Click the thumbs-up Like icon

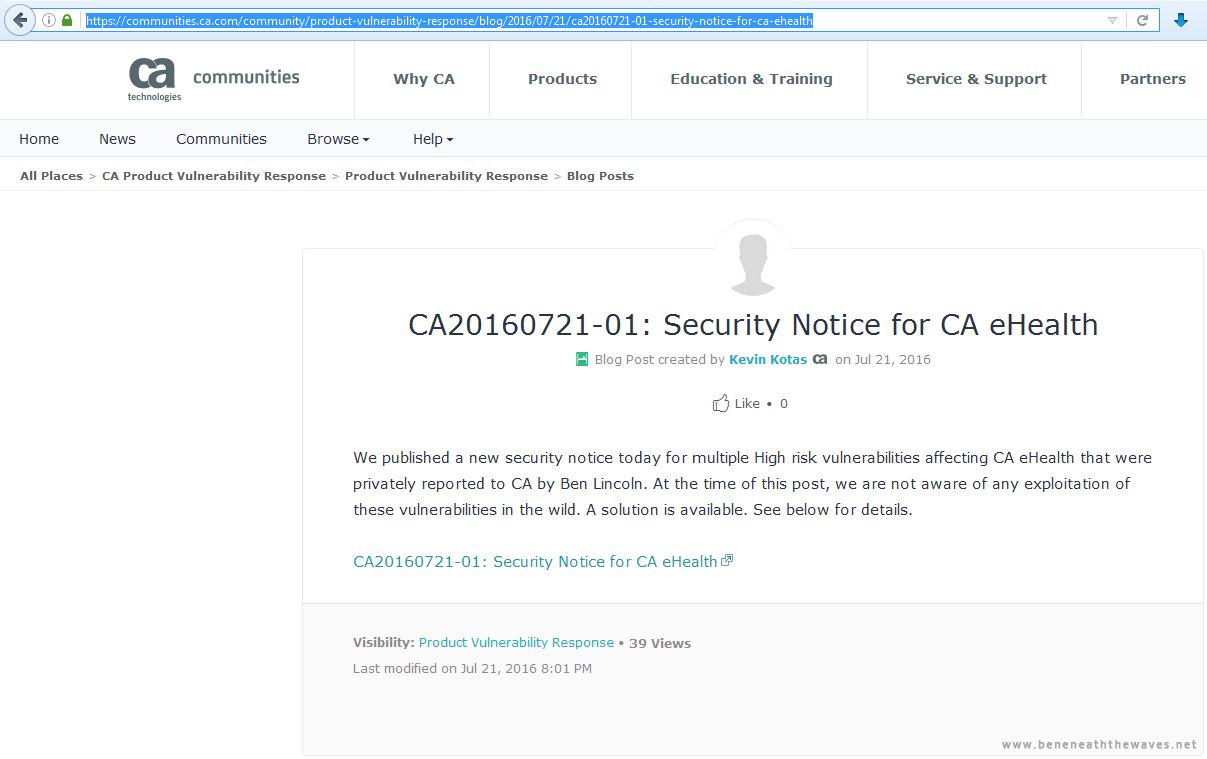point(720,404)
